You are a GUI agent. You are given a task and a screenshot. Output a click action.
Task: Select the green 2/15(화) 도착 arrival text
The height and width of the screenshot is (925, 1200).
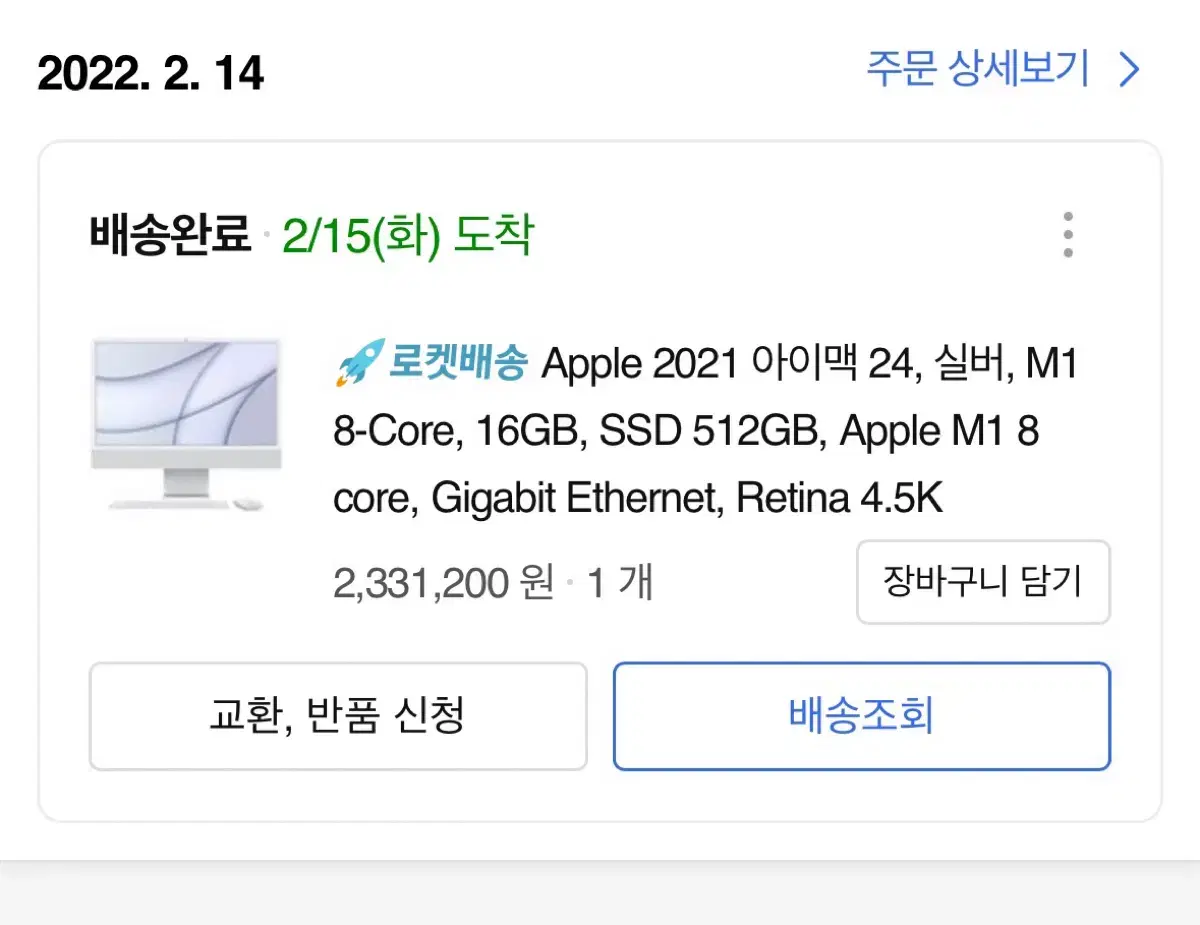408,236
